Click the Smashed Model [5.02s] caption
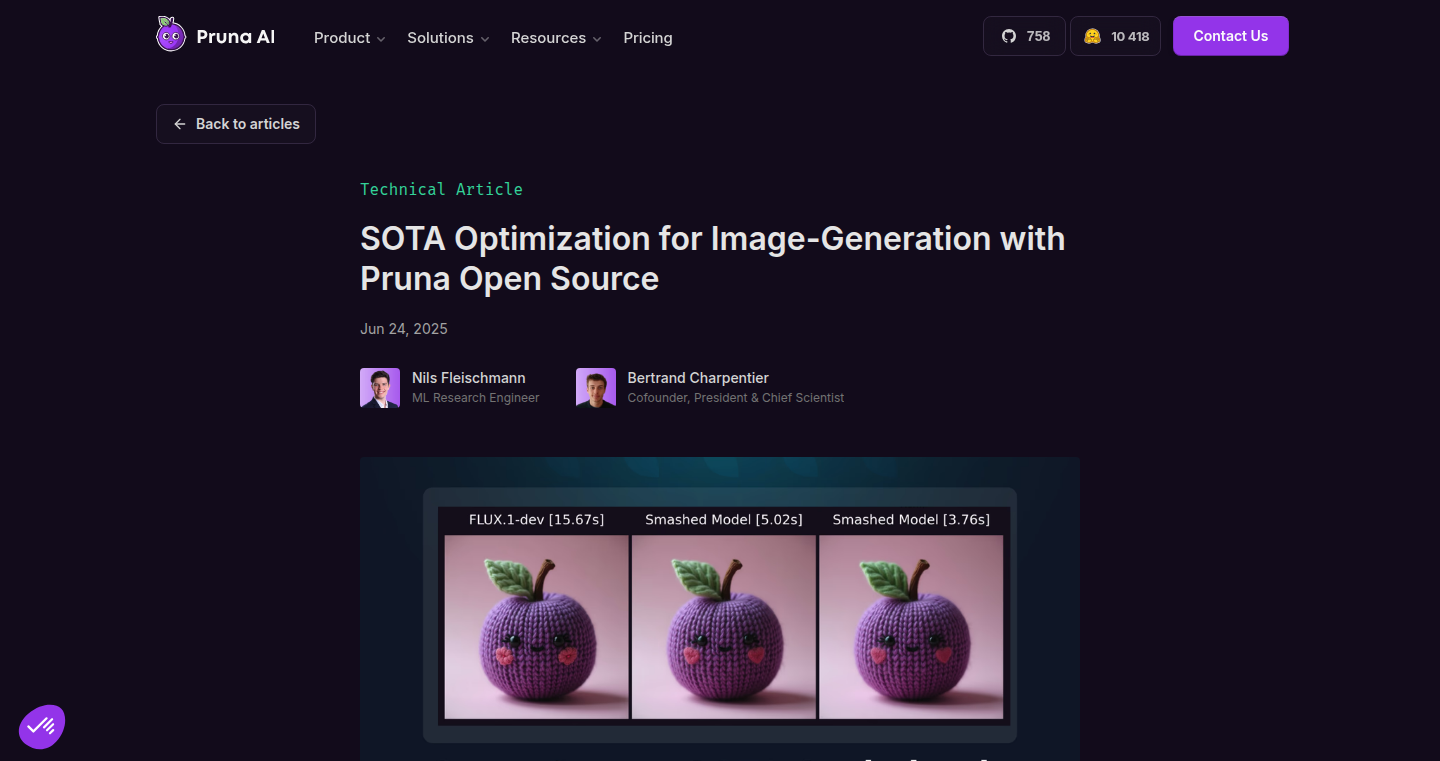The width and height of the screenshot is (1440, 761). click(x=724, y=520)
